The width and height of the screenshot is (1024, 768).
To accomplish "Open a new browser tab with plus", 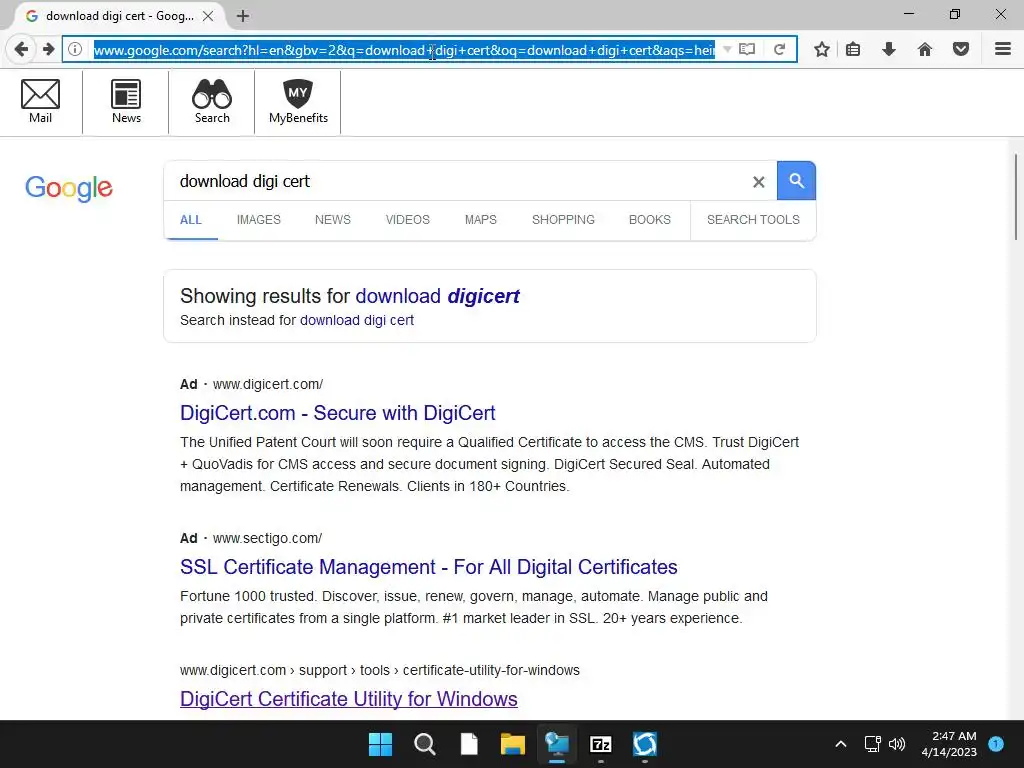I will click(x=243, y=16).
